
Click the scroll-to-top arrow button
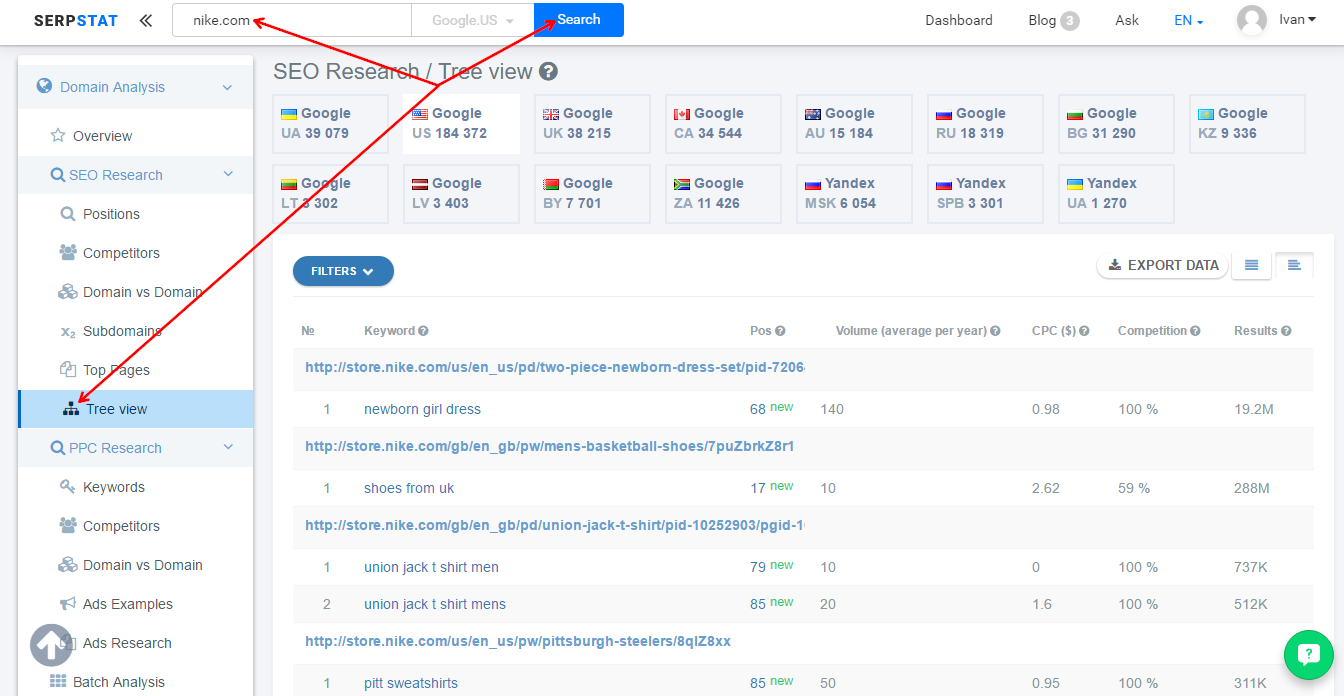[x=51, y=646]
